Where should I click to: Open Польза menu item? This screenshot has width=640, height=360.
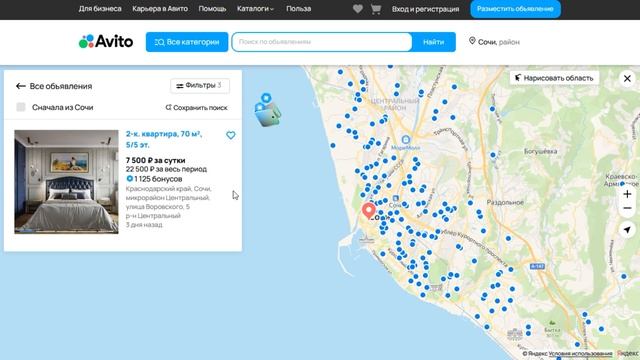click(298, 9)
